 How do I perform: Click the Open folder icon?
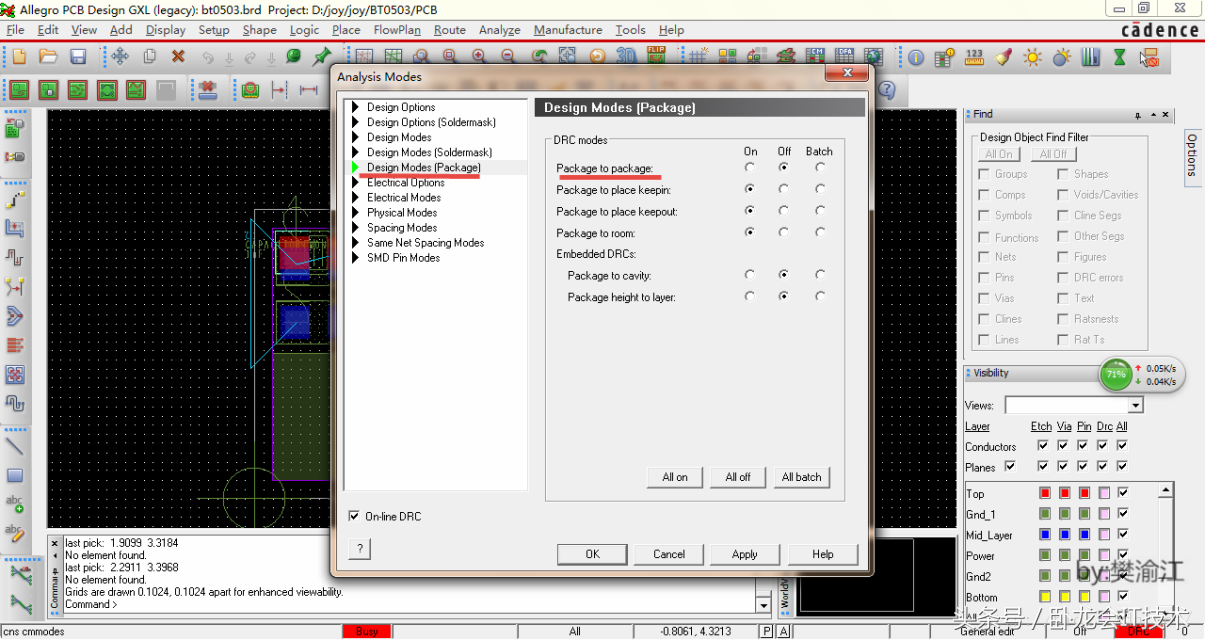(x=49, y=57)
